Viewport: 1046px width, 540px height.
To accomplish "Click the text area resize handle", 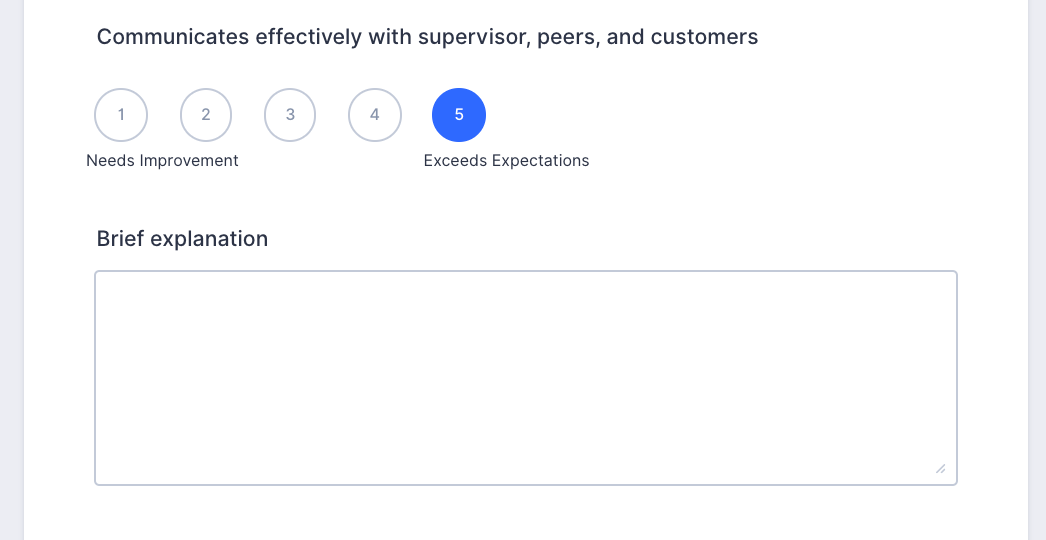I will point(940,468).
